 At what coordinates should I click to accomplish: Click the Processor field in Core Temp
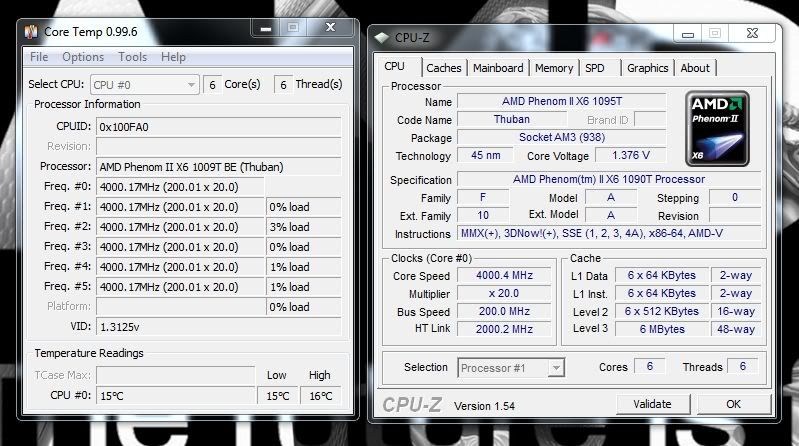[218, 167]
